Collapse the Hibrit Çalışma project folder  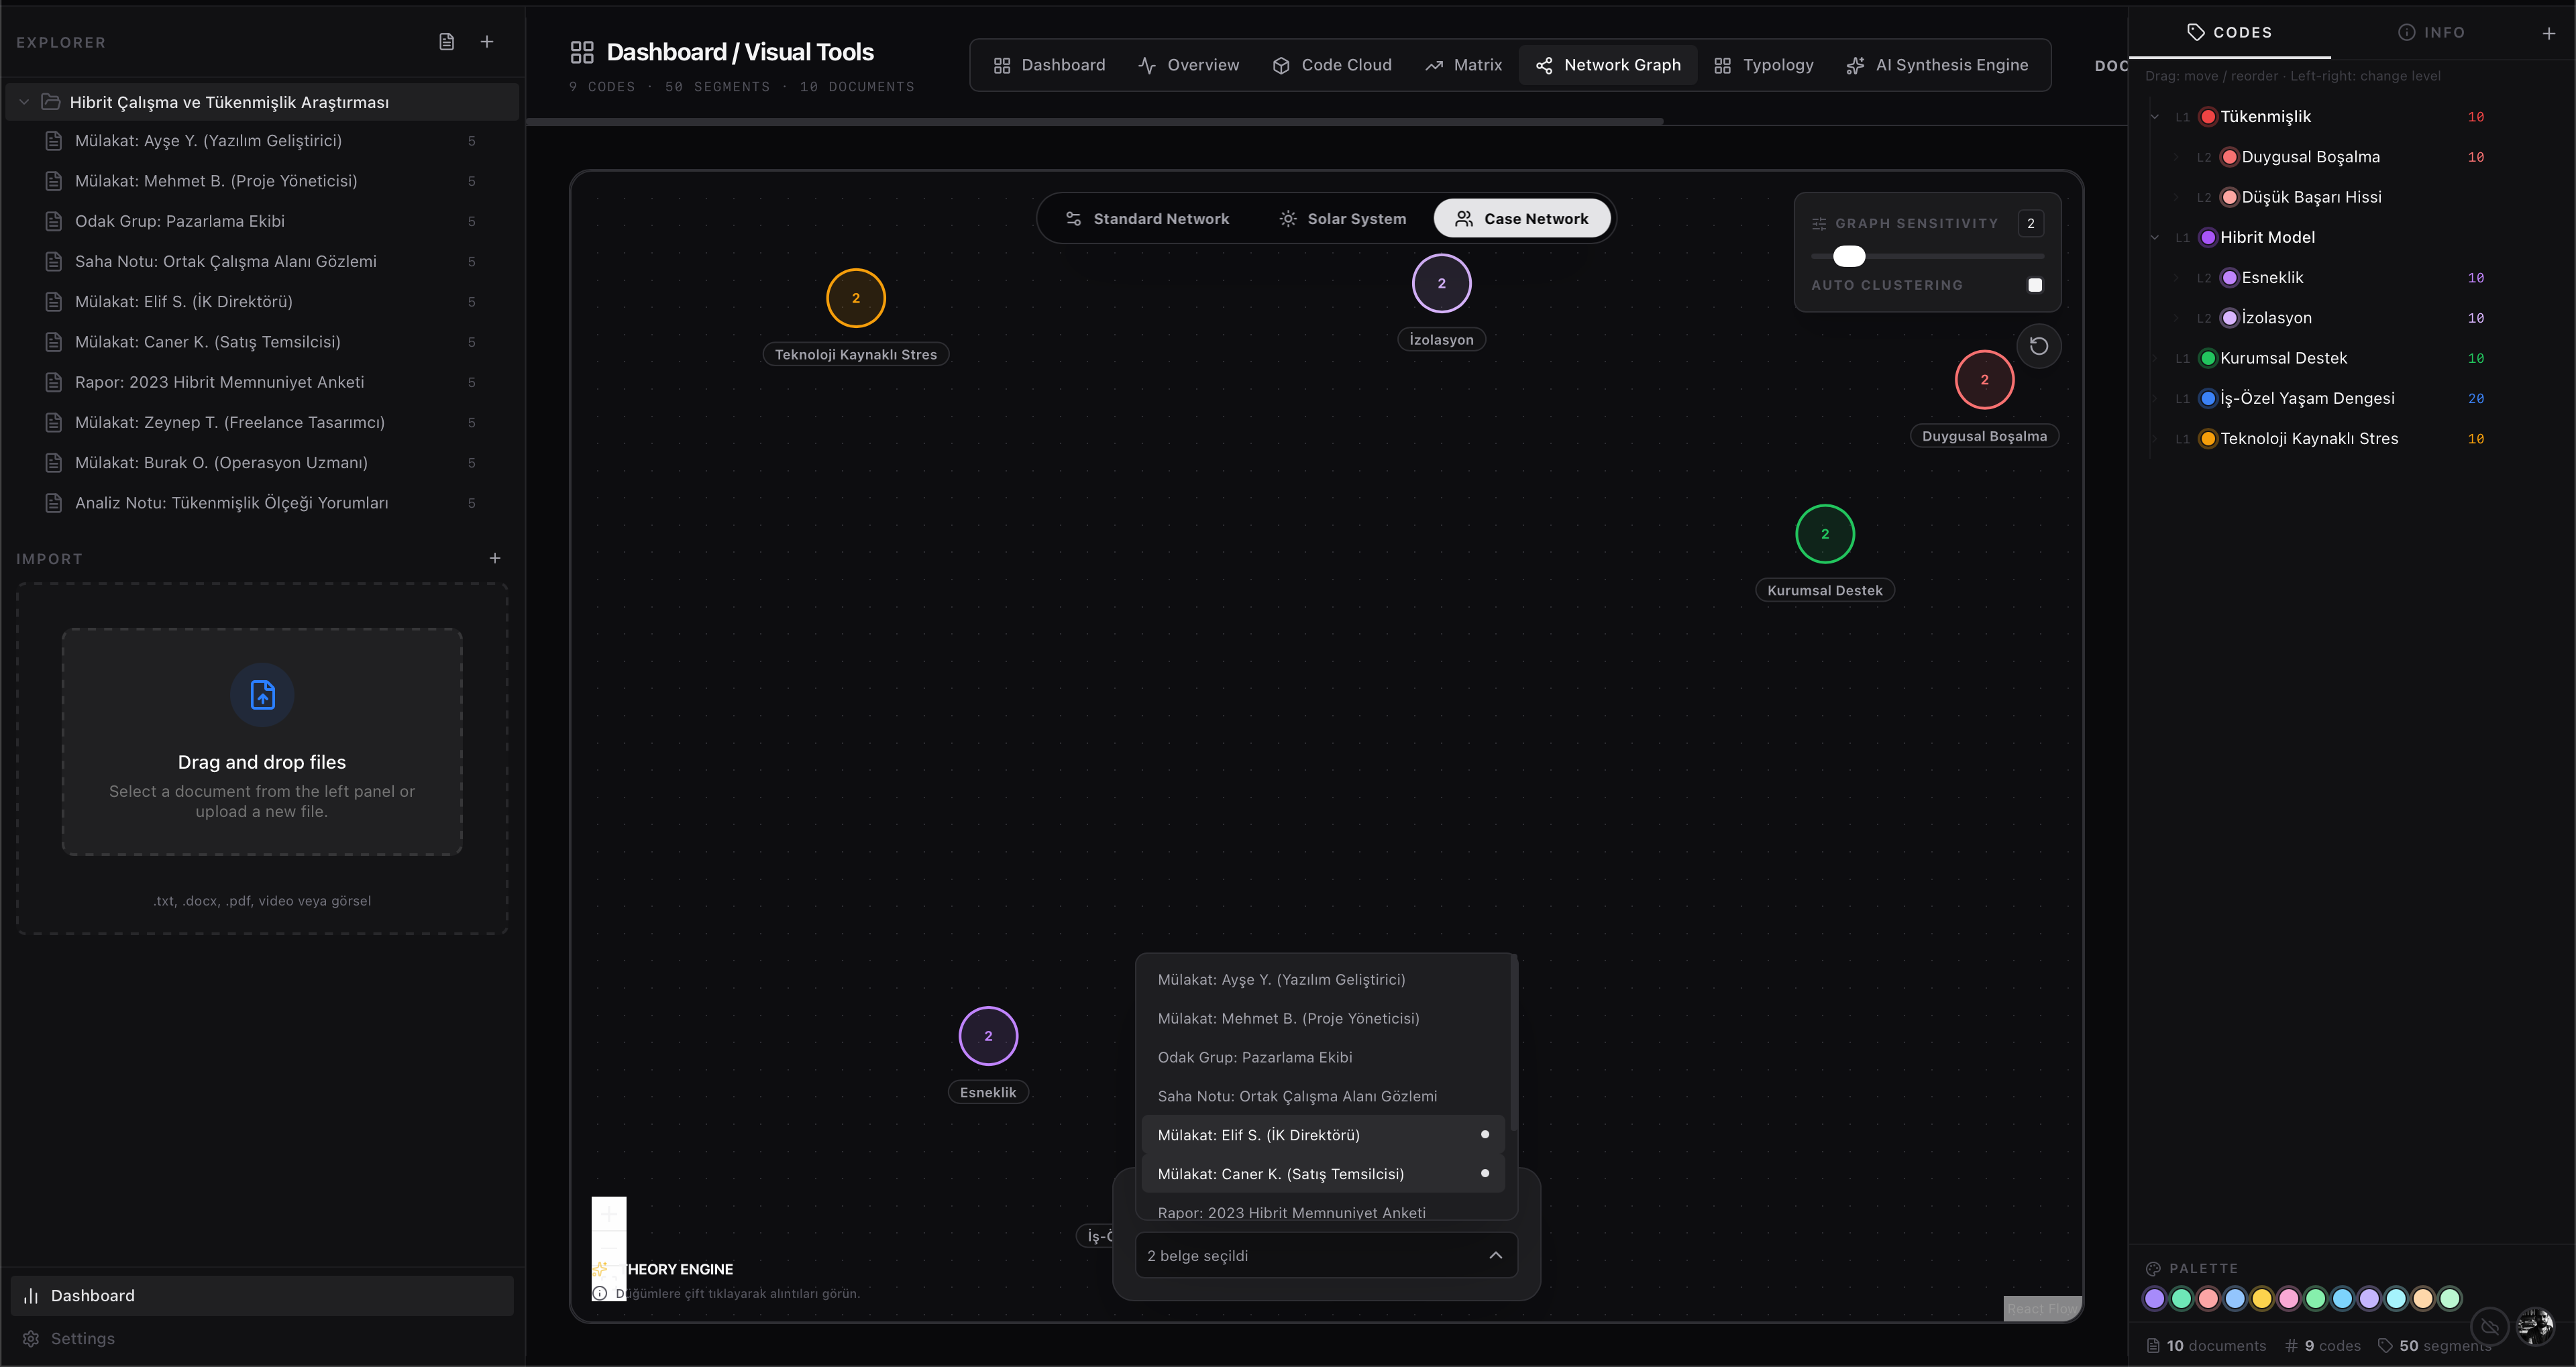click(24, 102)
